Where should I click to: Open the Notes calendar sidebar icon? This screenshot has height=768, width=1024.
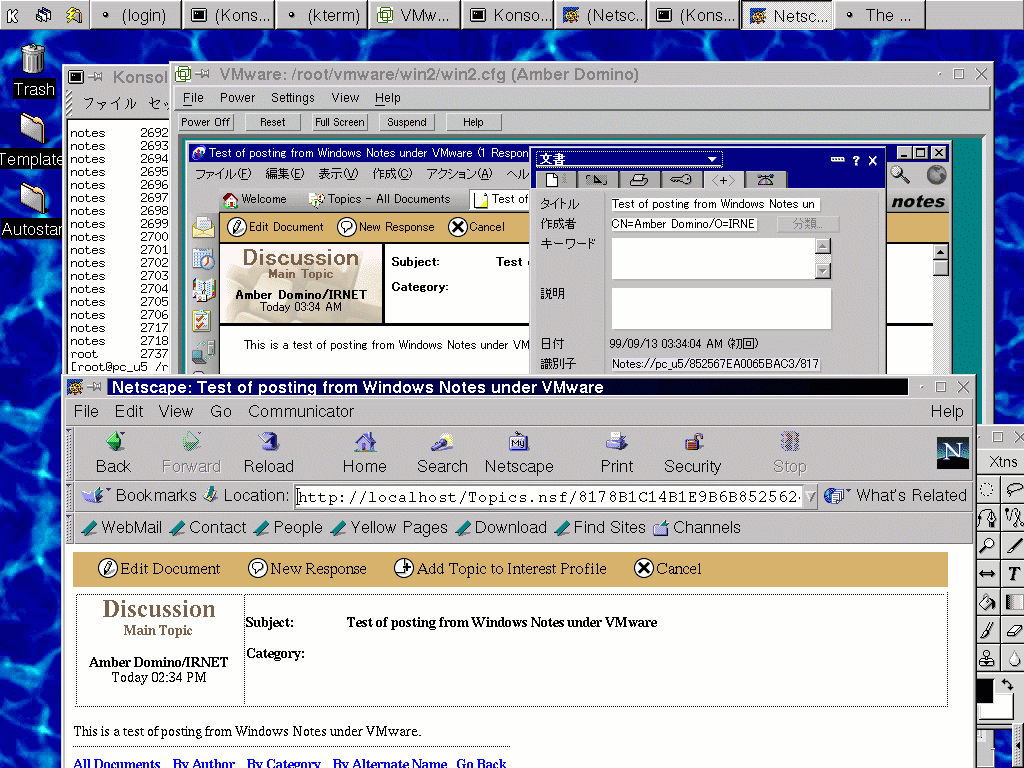pos(203,259)
